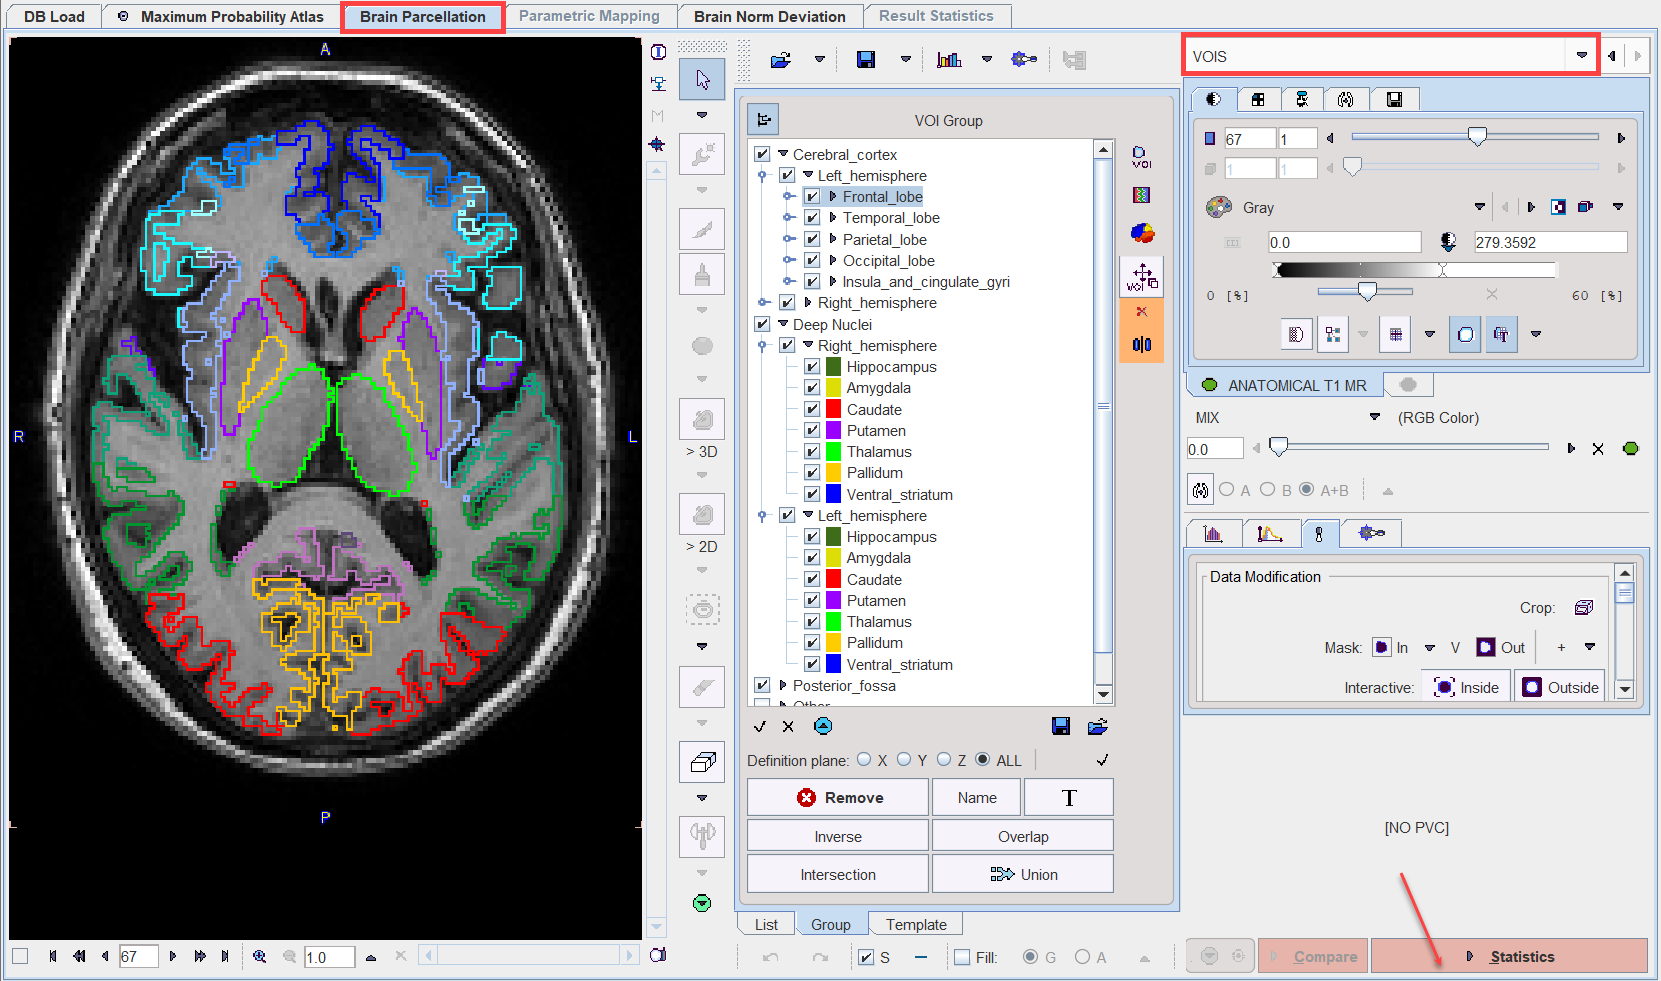Collapse the Deep Nuclei node
The height and width of the screenshot is (981, 1661).
(783, 324)
